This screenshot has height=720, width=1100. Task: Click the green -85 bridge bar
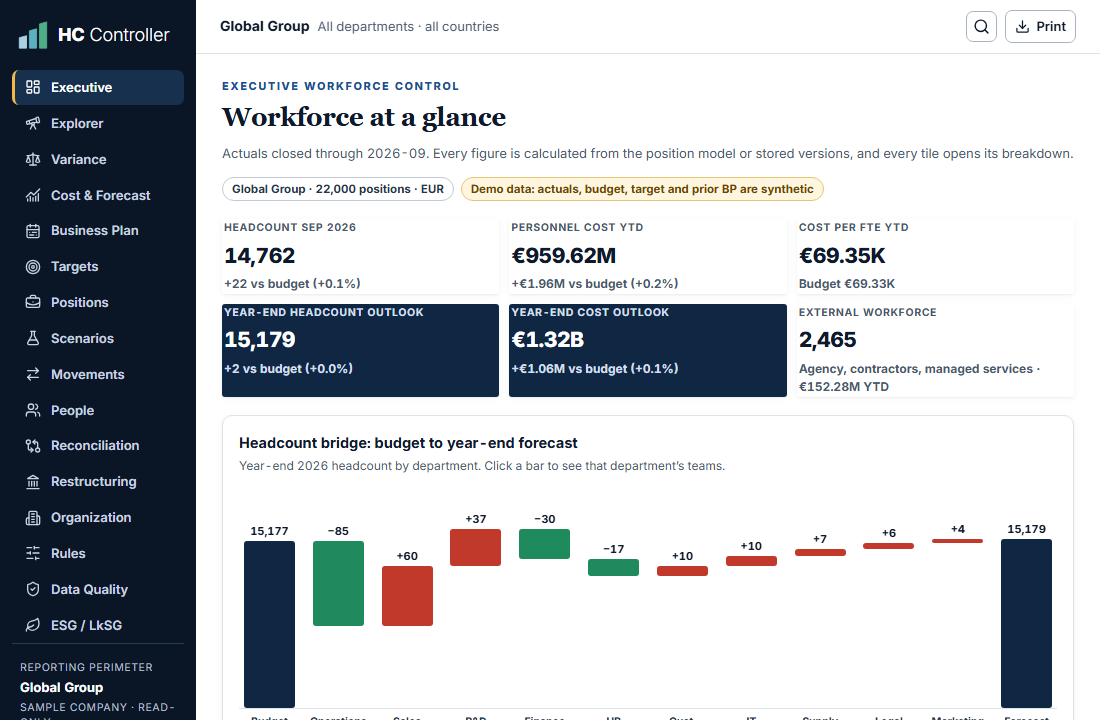coord(338,583)
